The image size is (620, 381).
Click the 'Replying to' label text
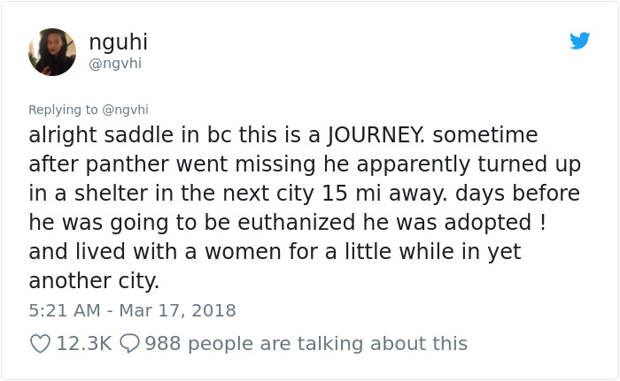[x=63, y=109]
